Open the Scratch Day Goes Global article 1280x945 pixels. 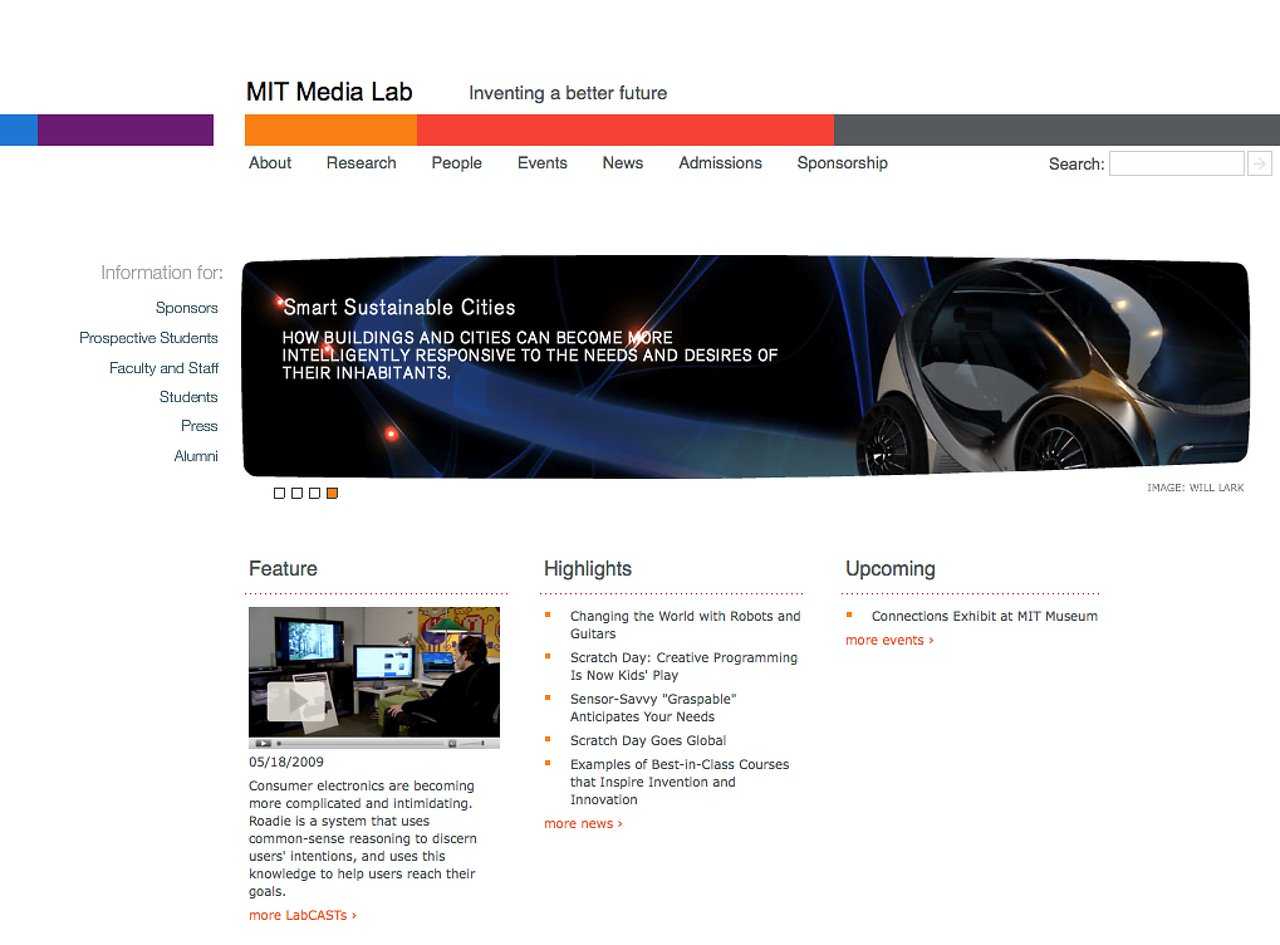coord(647,740)
